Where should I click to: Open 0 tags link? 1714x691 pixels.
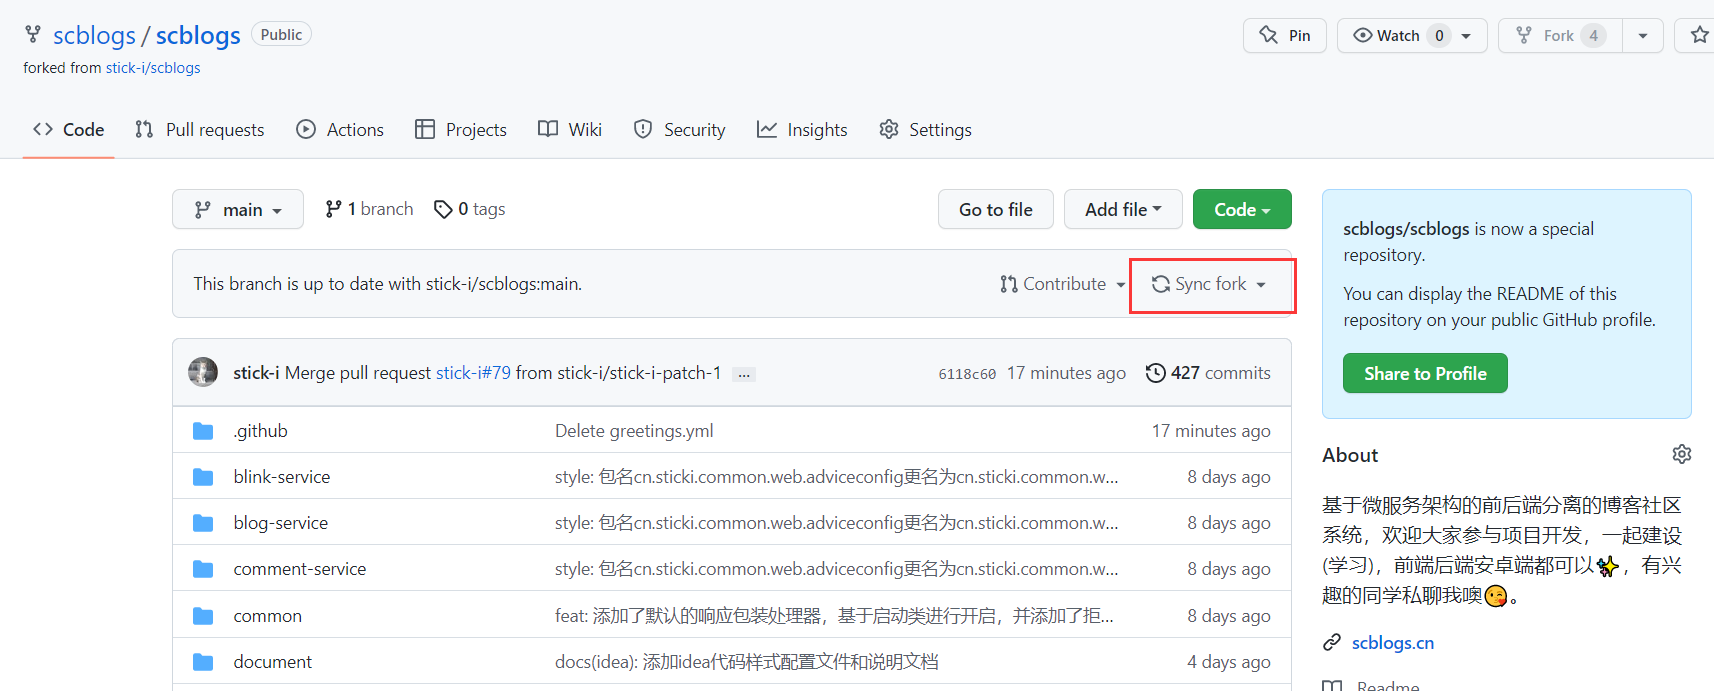click(470, 209)
